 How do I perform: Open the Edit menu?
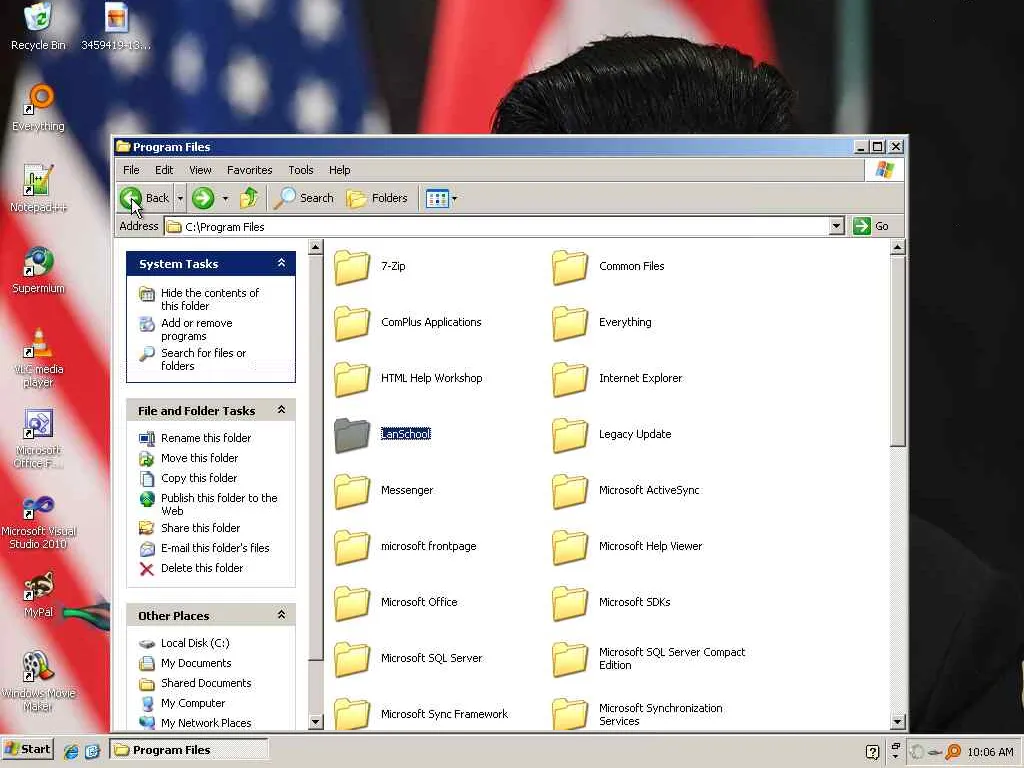(164, 170)
